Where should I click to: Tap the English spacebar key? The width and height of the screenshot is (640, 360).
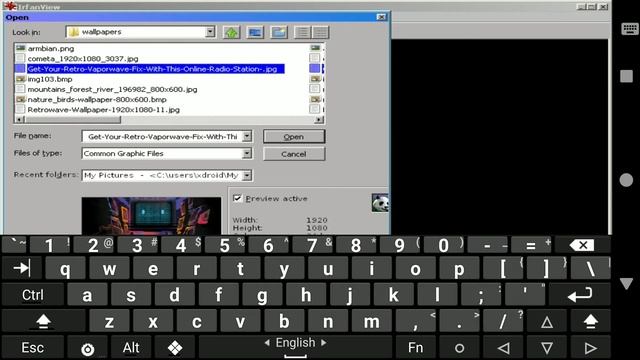coord(295,347)
